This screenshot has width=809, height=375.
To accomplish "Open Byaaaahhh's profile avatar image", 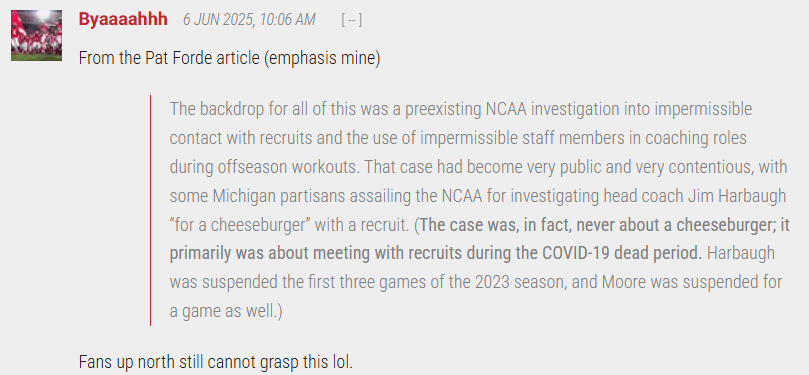I will [x=37, y=35].
